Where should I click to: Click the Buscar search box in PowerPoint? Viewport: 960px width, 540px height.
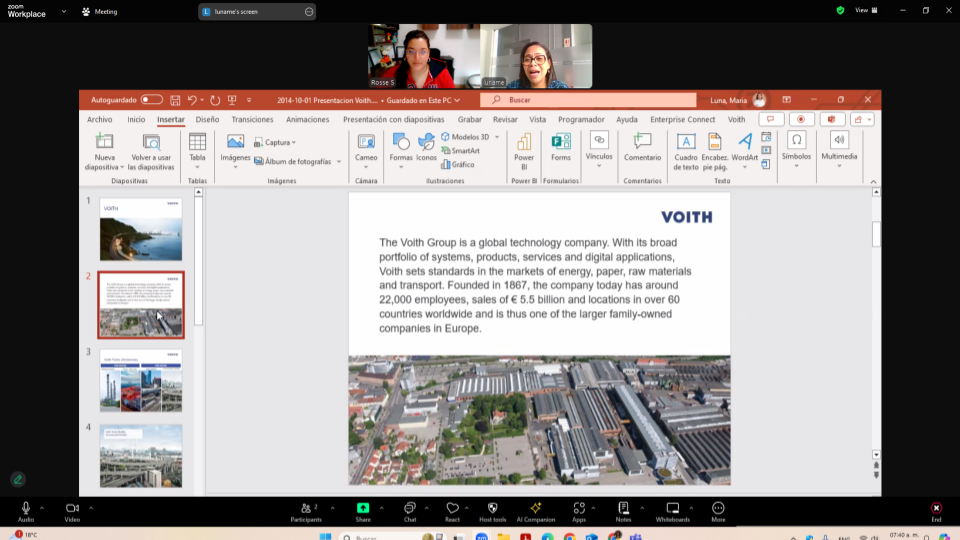588,100
